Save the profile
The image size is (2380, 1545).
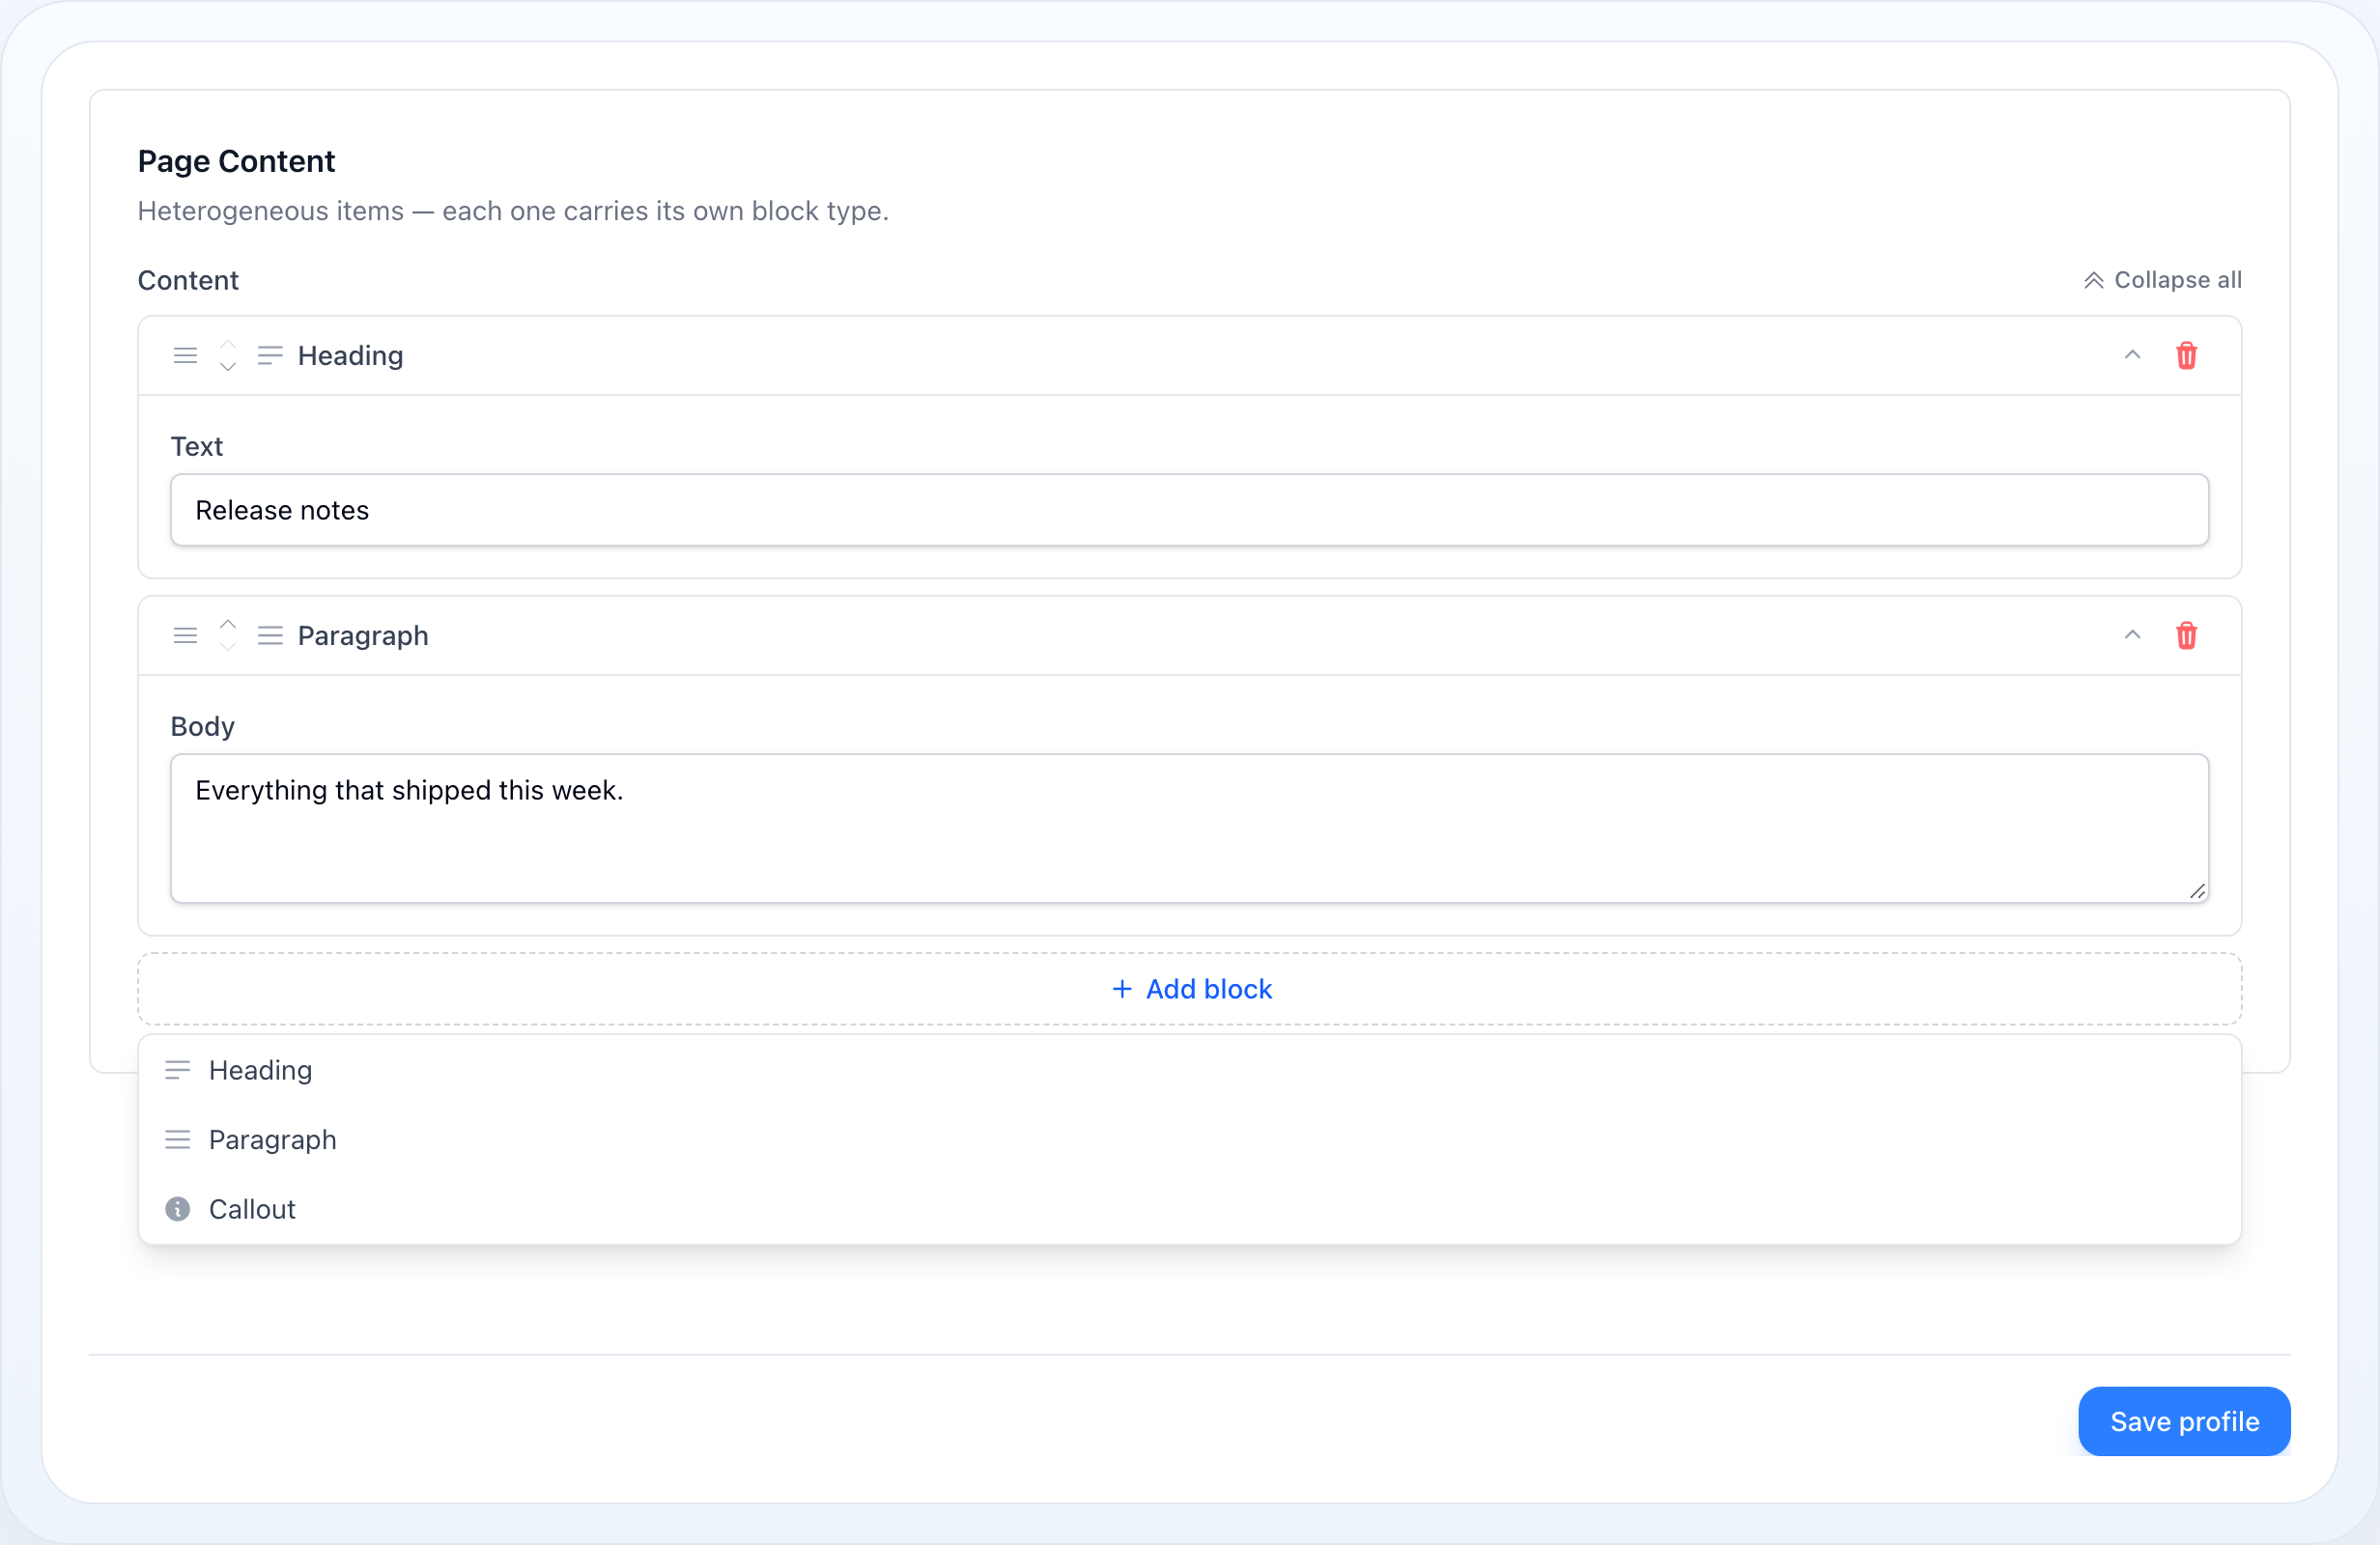pyautogui.click(x=2184, y=1421)
